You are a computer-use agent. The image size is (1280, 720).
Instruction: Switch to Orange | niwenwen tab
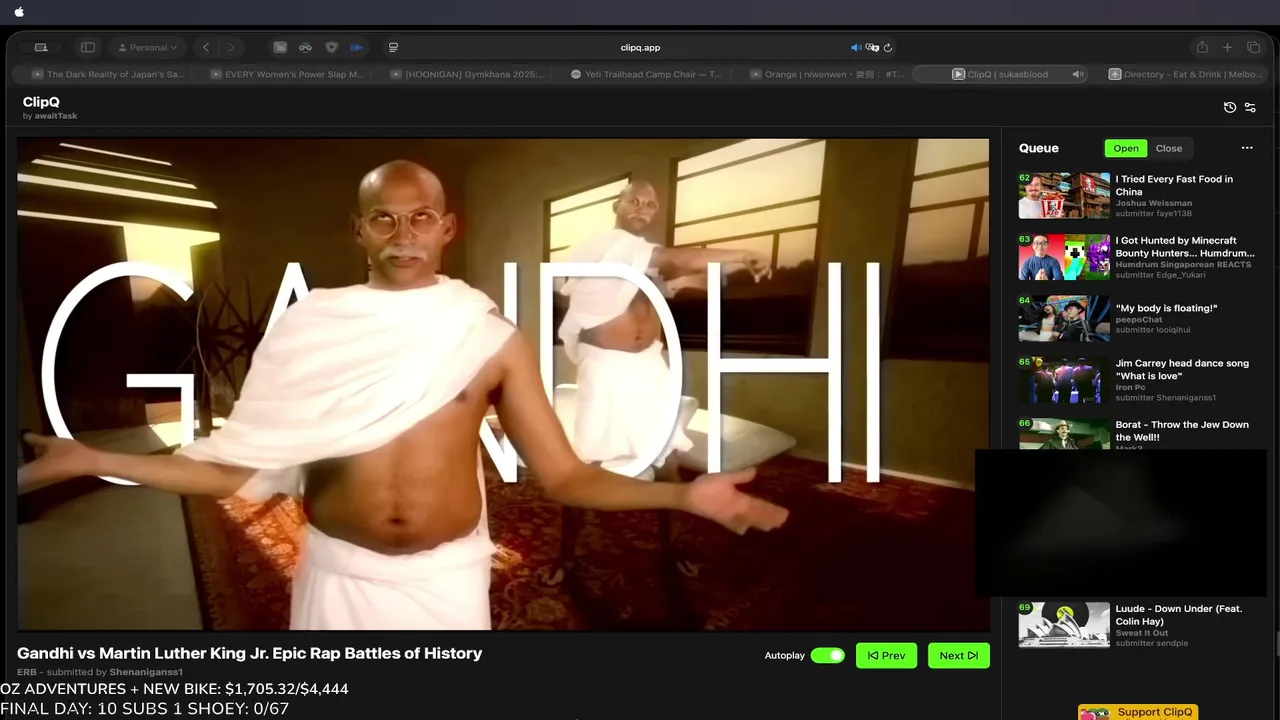tap(826, 74)
